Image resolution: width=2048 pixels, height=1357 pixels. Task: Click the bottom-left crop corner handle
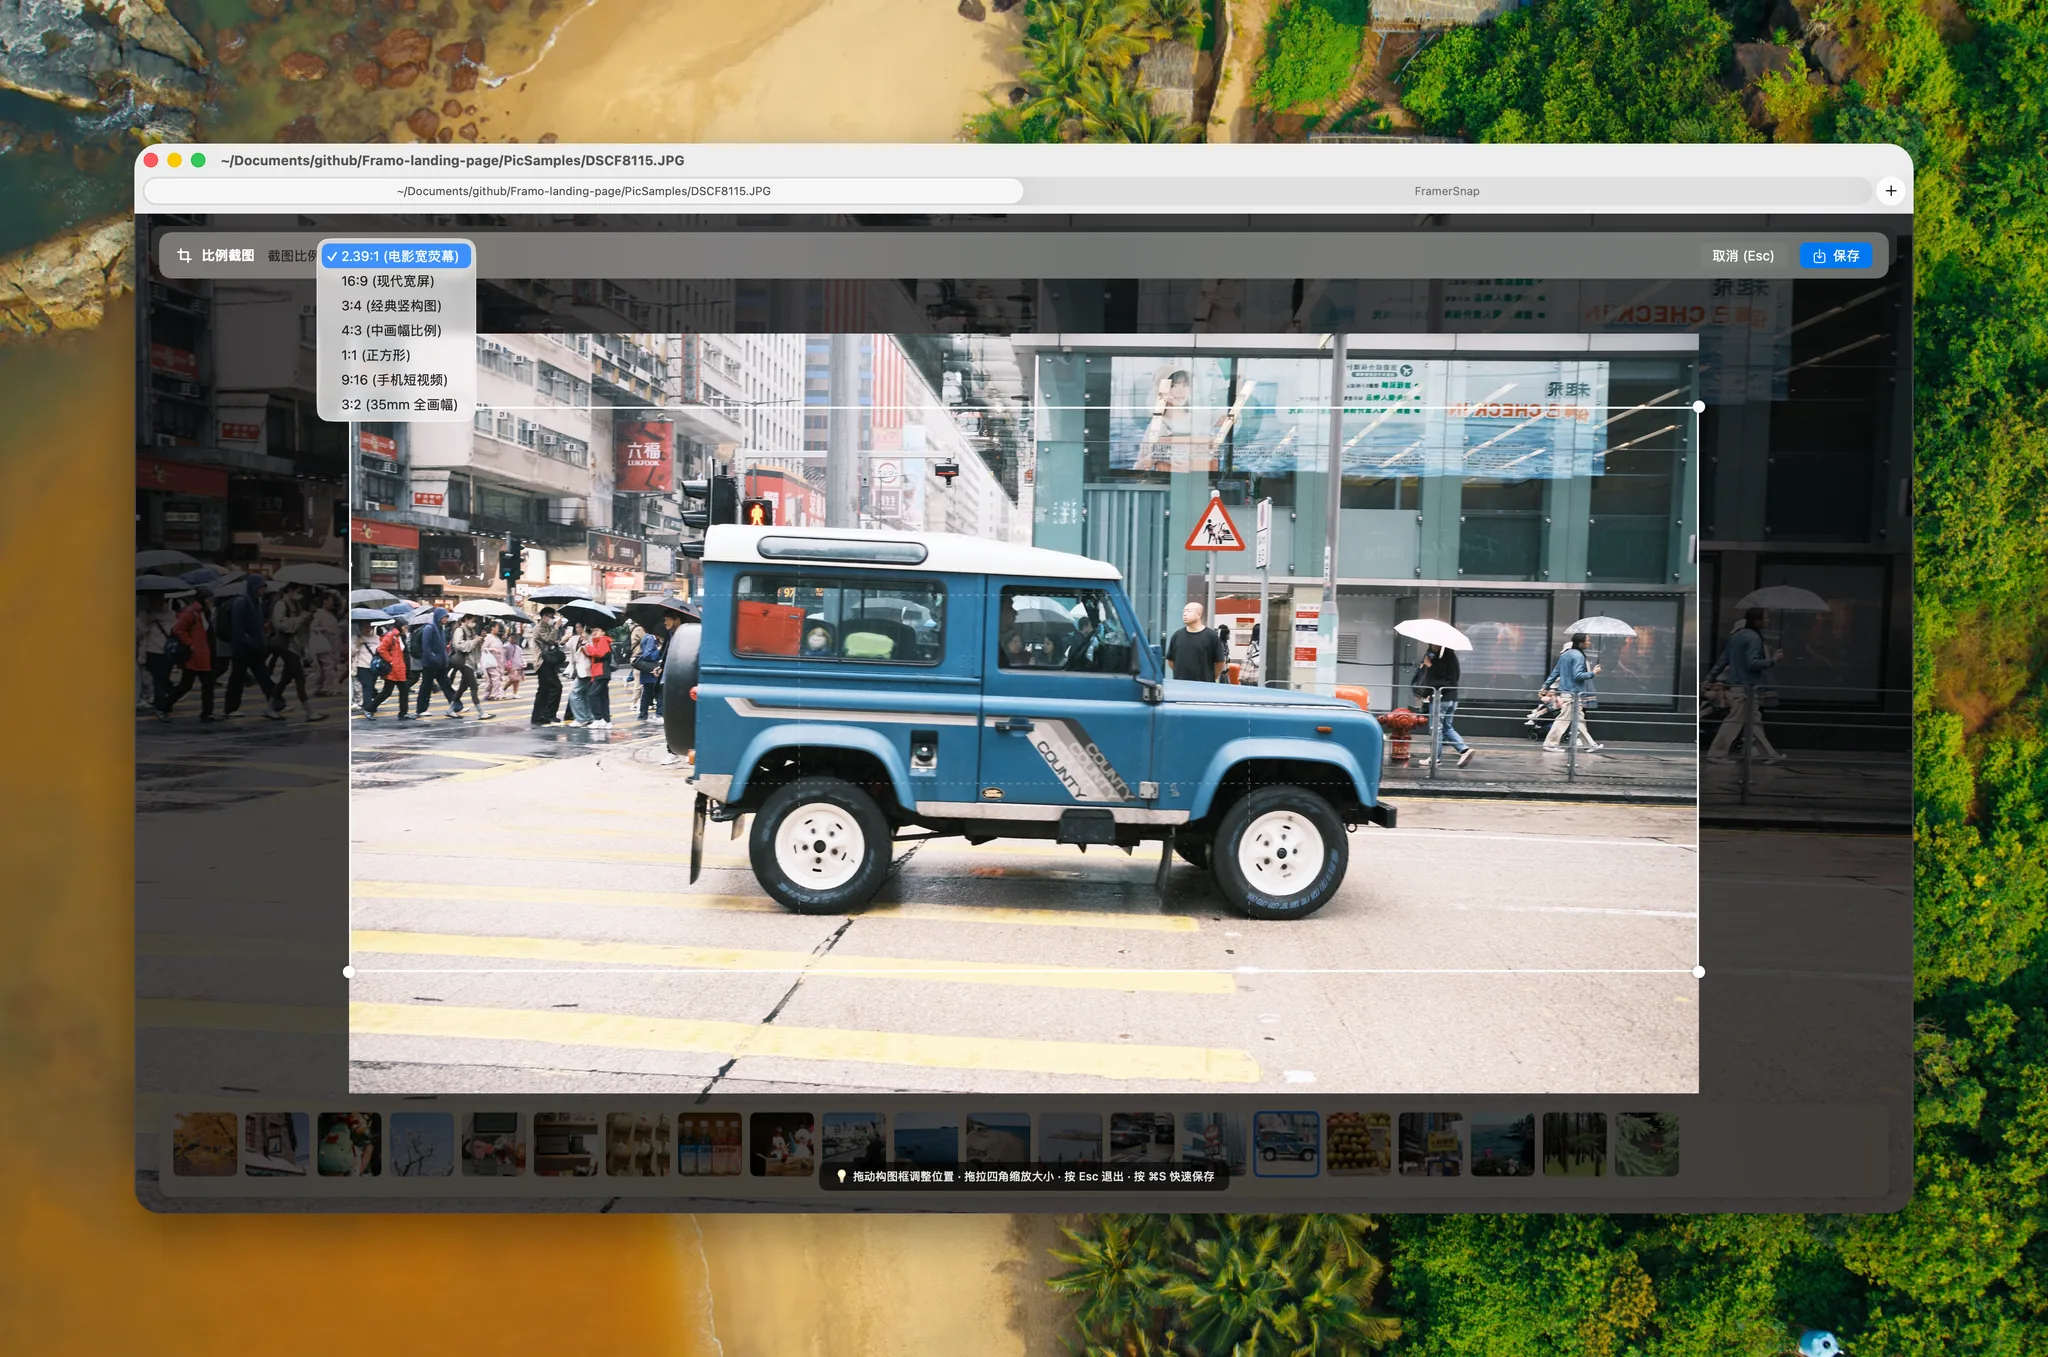click(x=349, y=972)
